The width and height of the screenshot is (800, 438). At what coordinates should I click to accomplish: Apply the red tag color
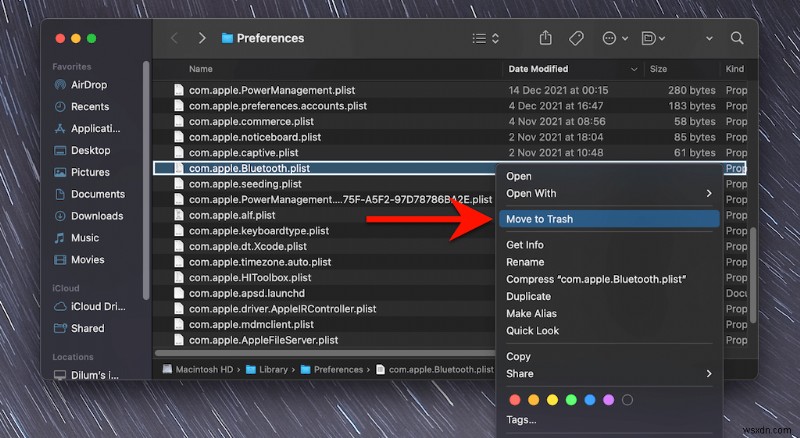click(x=515, y=400)
